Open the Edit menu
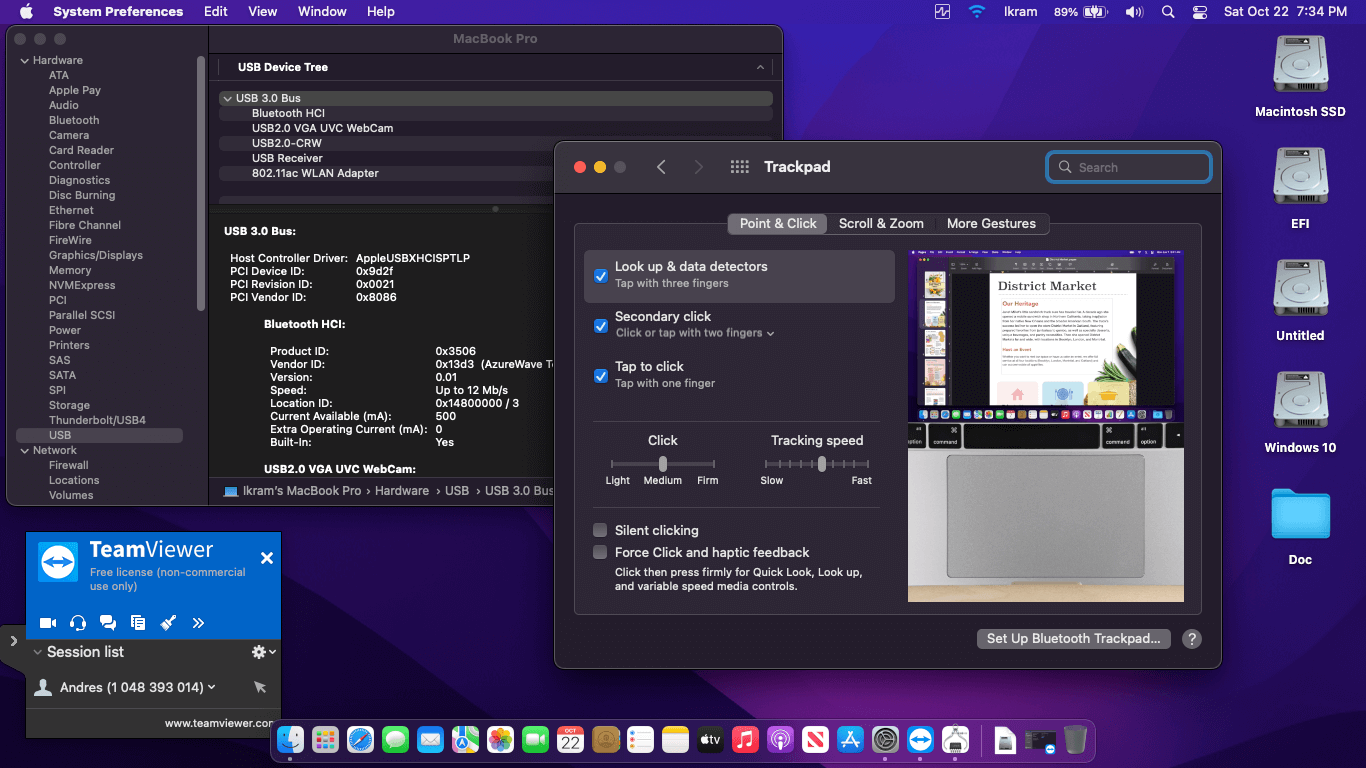Viewport: 1366px width, 768px height. (x=216, y=12)
